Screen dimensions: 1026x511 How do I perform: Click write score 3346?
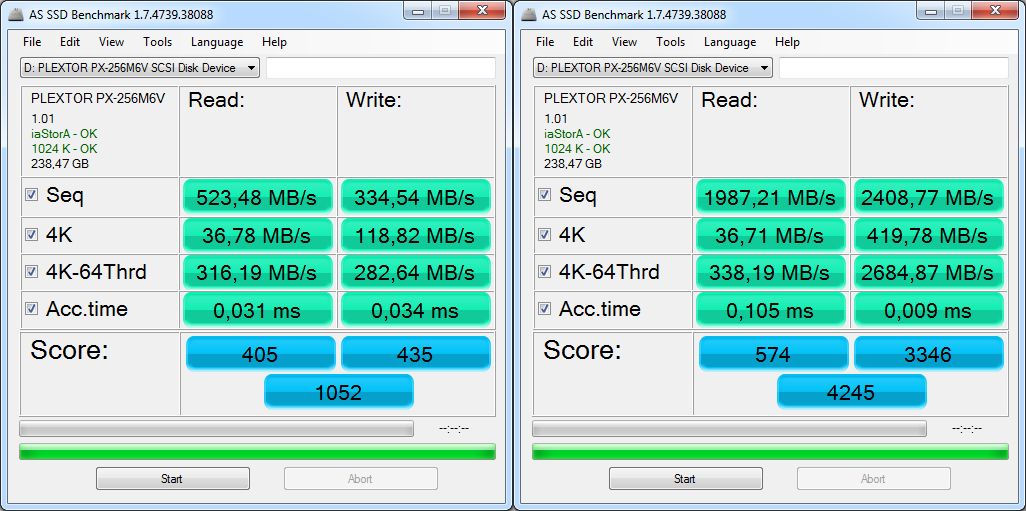pyautogui.click(x=929, y=353)
